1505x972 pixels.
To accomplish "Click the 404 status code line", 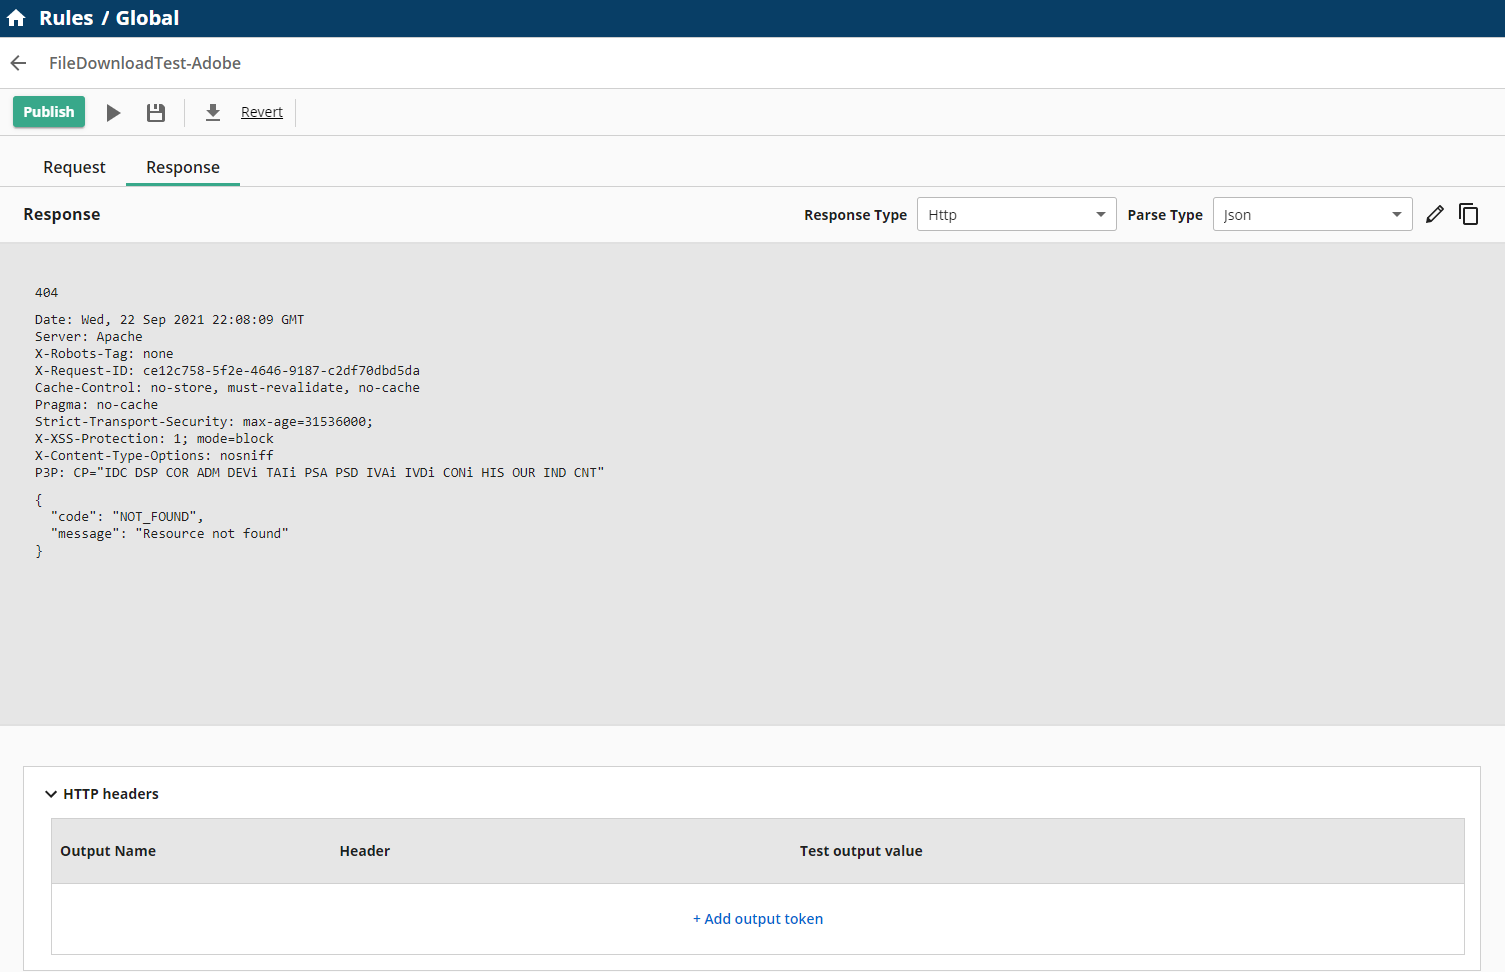I will pyautogui.click(x=46, y=293).
